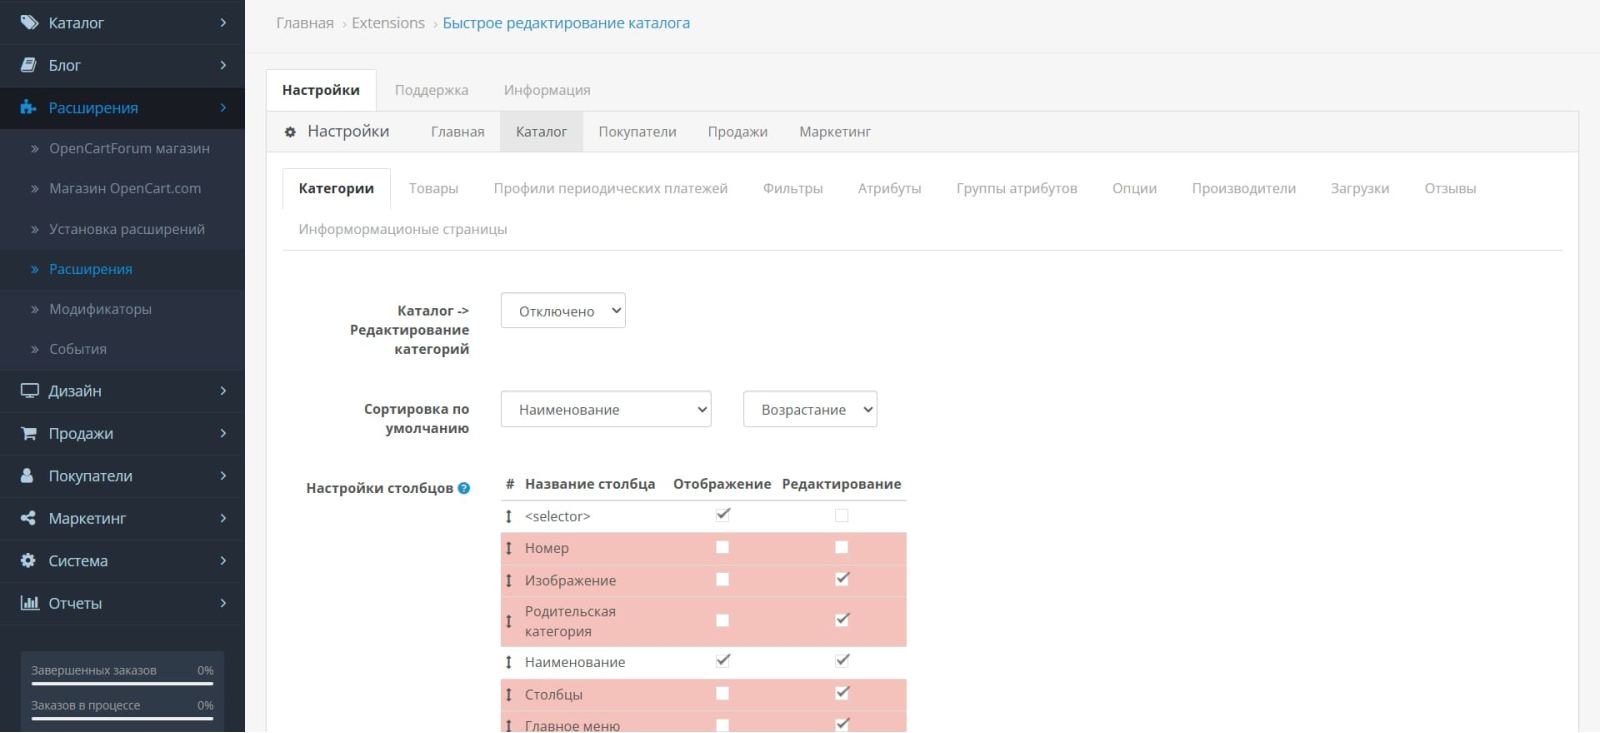Switch to the Поддержка tab

click(x=431, y=90)
